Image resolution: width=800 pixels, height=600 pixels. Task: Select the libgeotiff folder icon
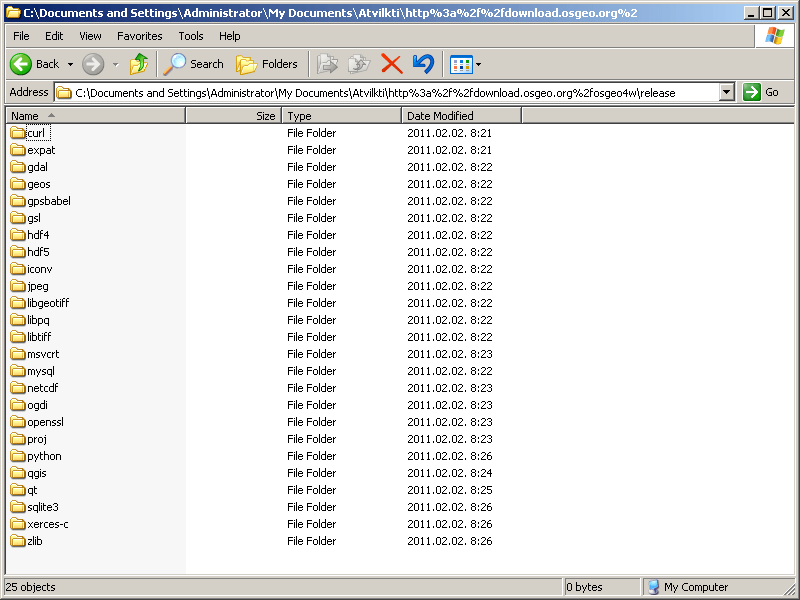[x=17, y=303]
